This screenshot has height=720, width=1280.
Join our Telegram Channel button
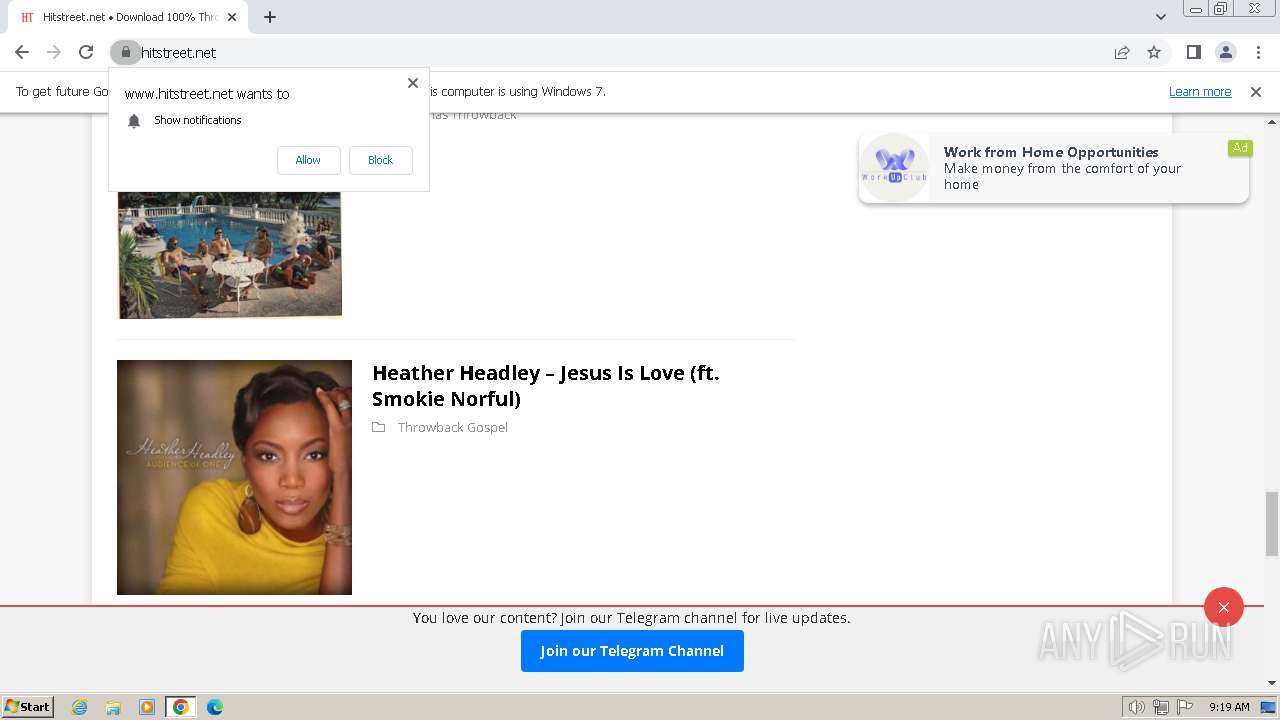point(632,651)
